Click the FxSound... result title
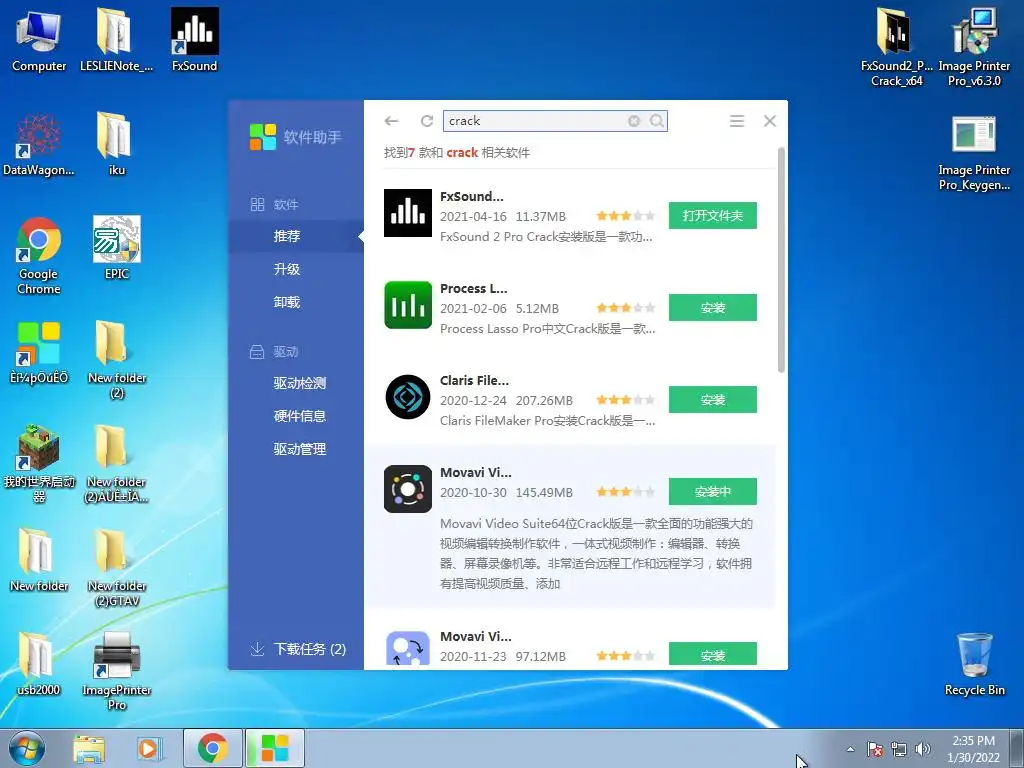 (x=472, y=197)
